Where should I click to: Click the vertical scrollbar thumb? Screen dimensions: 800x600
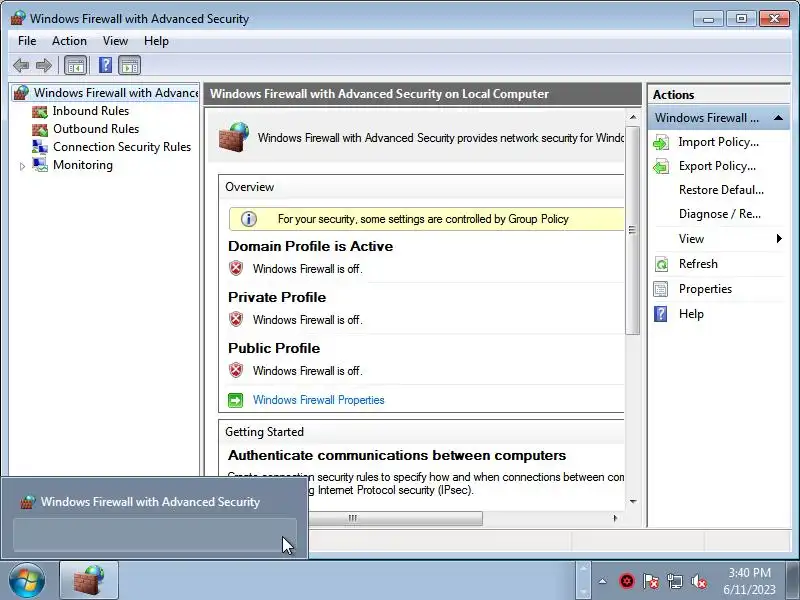(x=633, y=231)
